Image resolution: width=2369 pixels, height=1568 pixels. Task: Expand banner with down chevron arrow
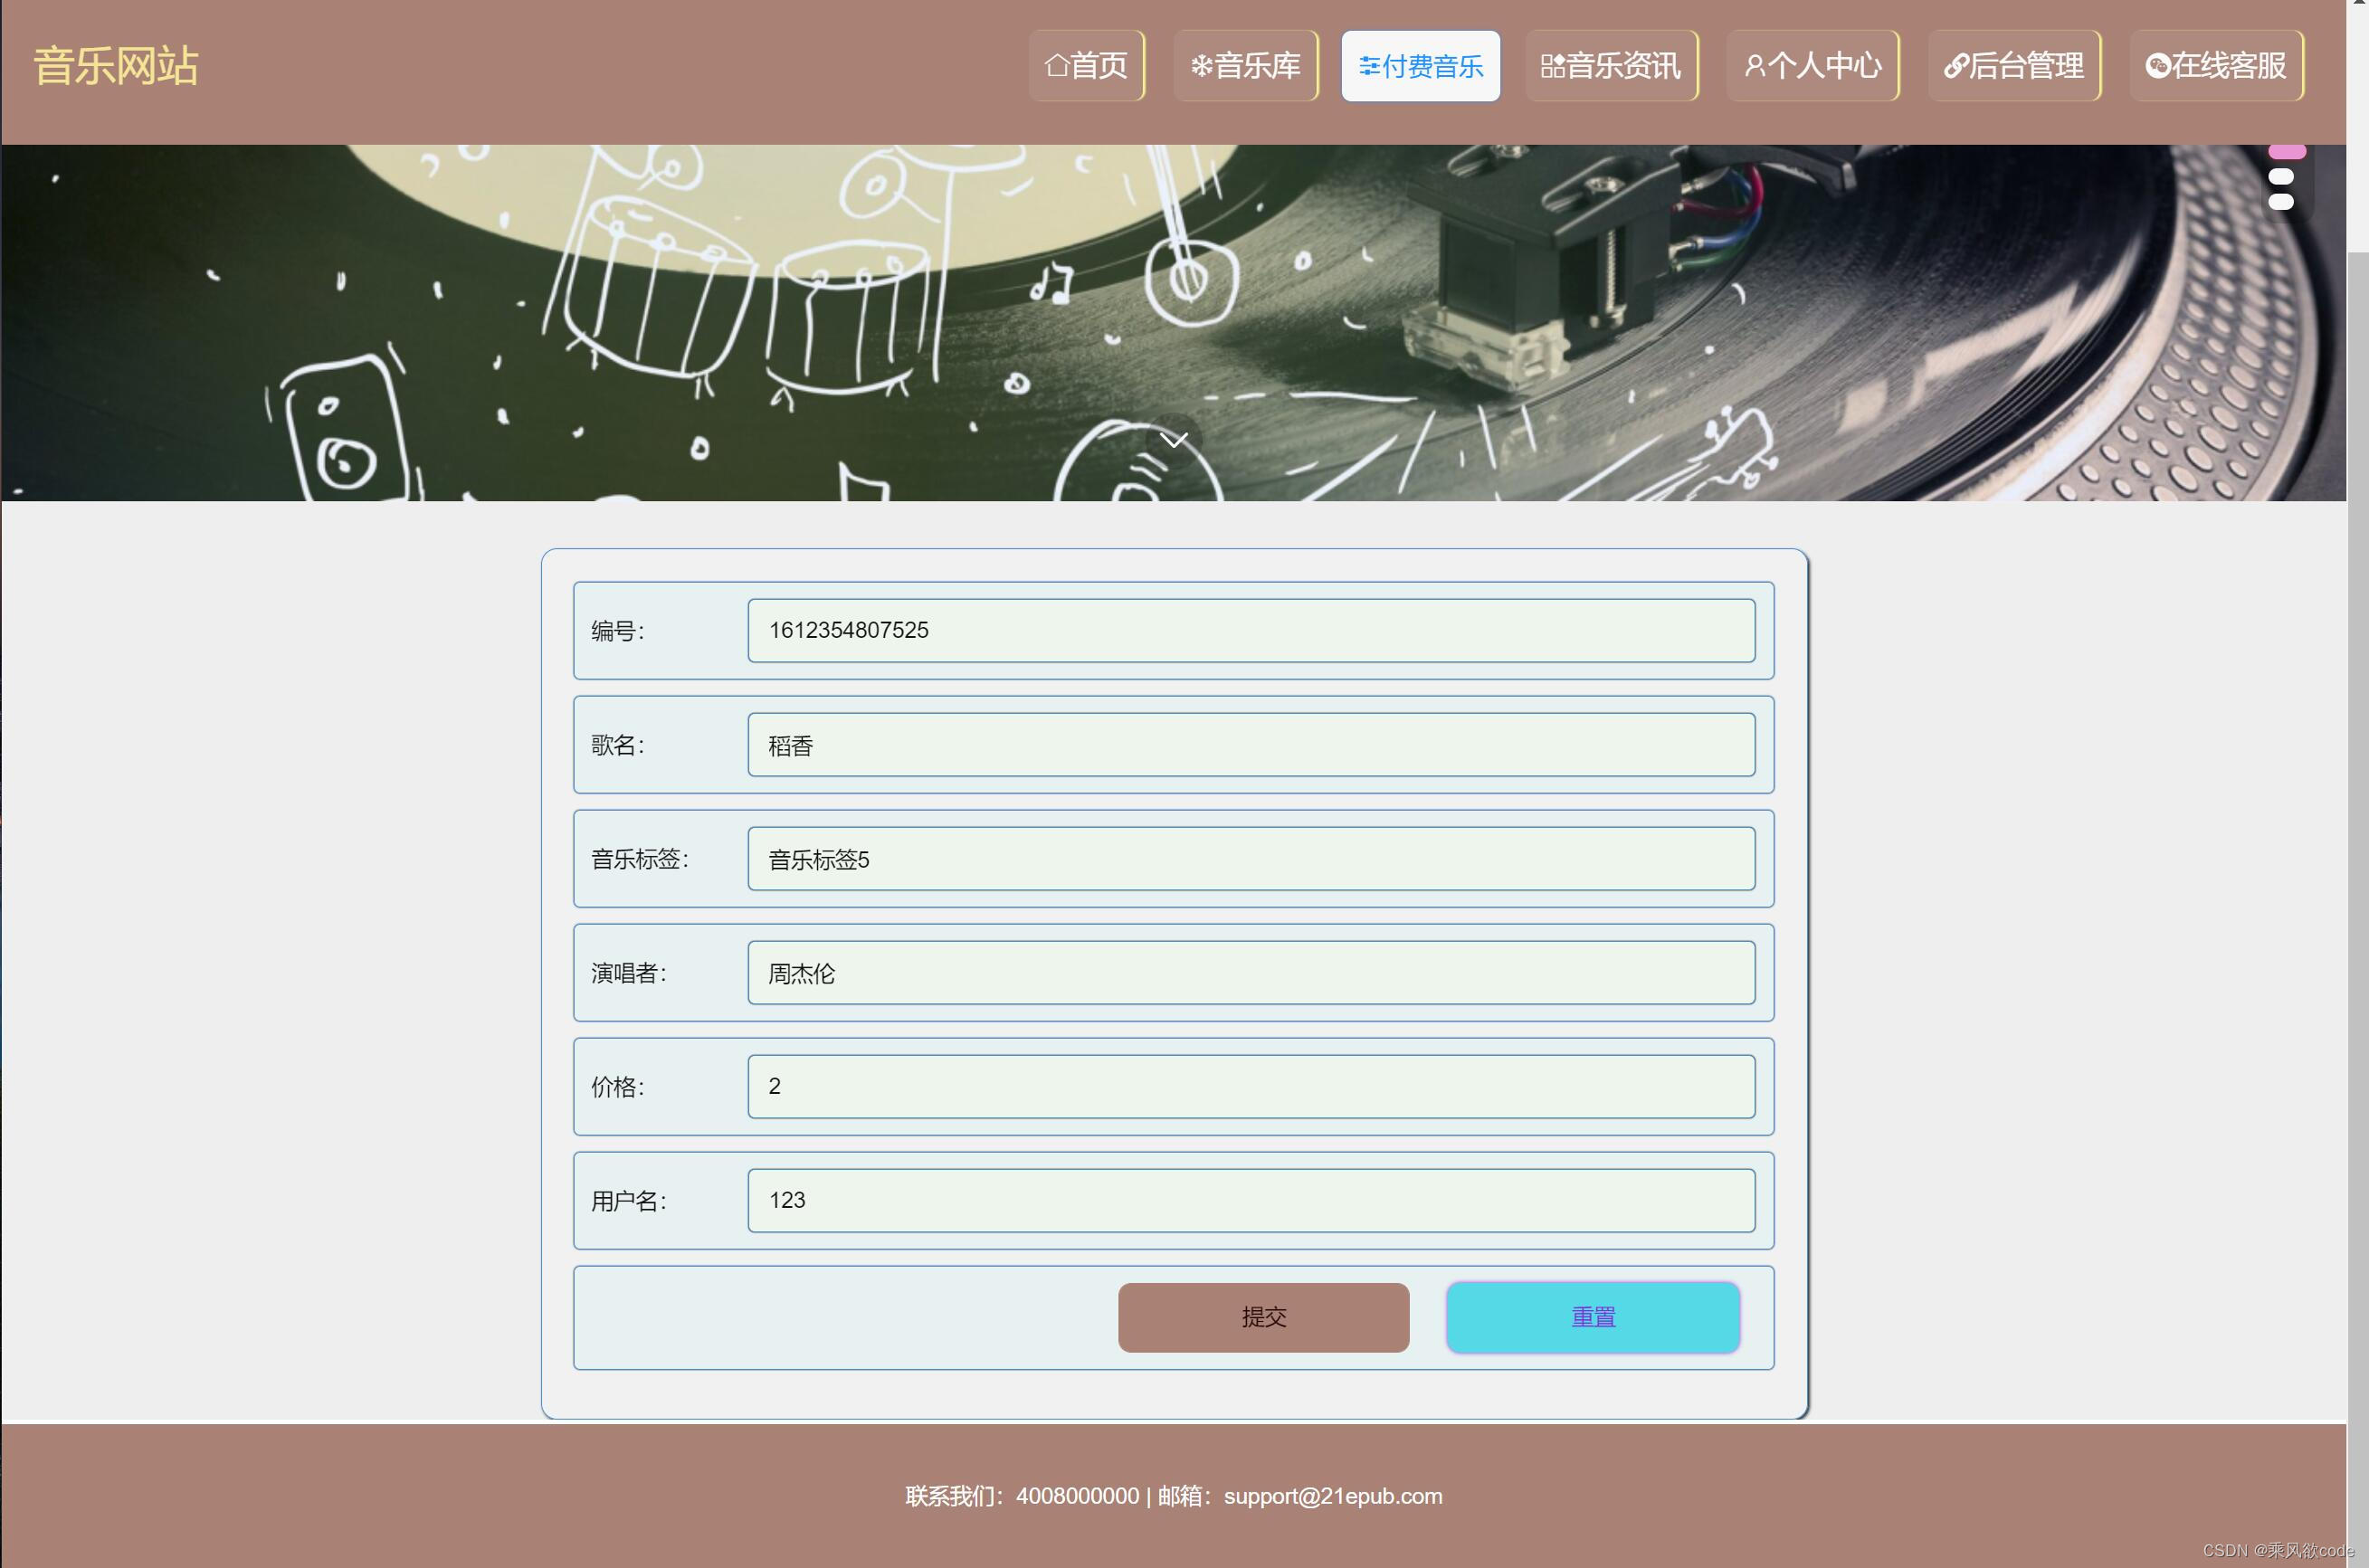(x=1174, y=439)
